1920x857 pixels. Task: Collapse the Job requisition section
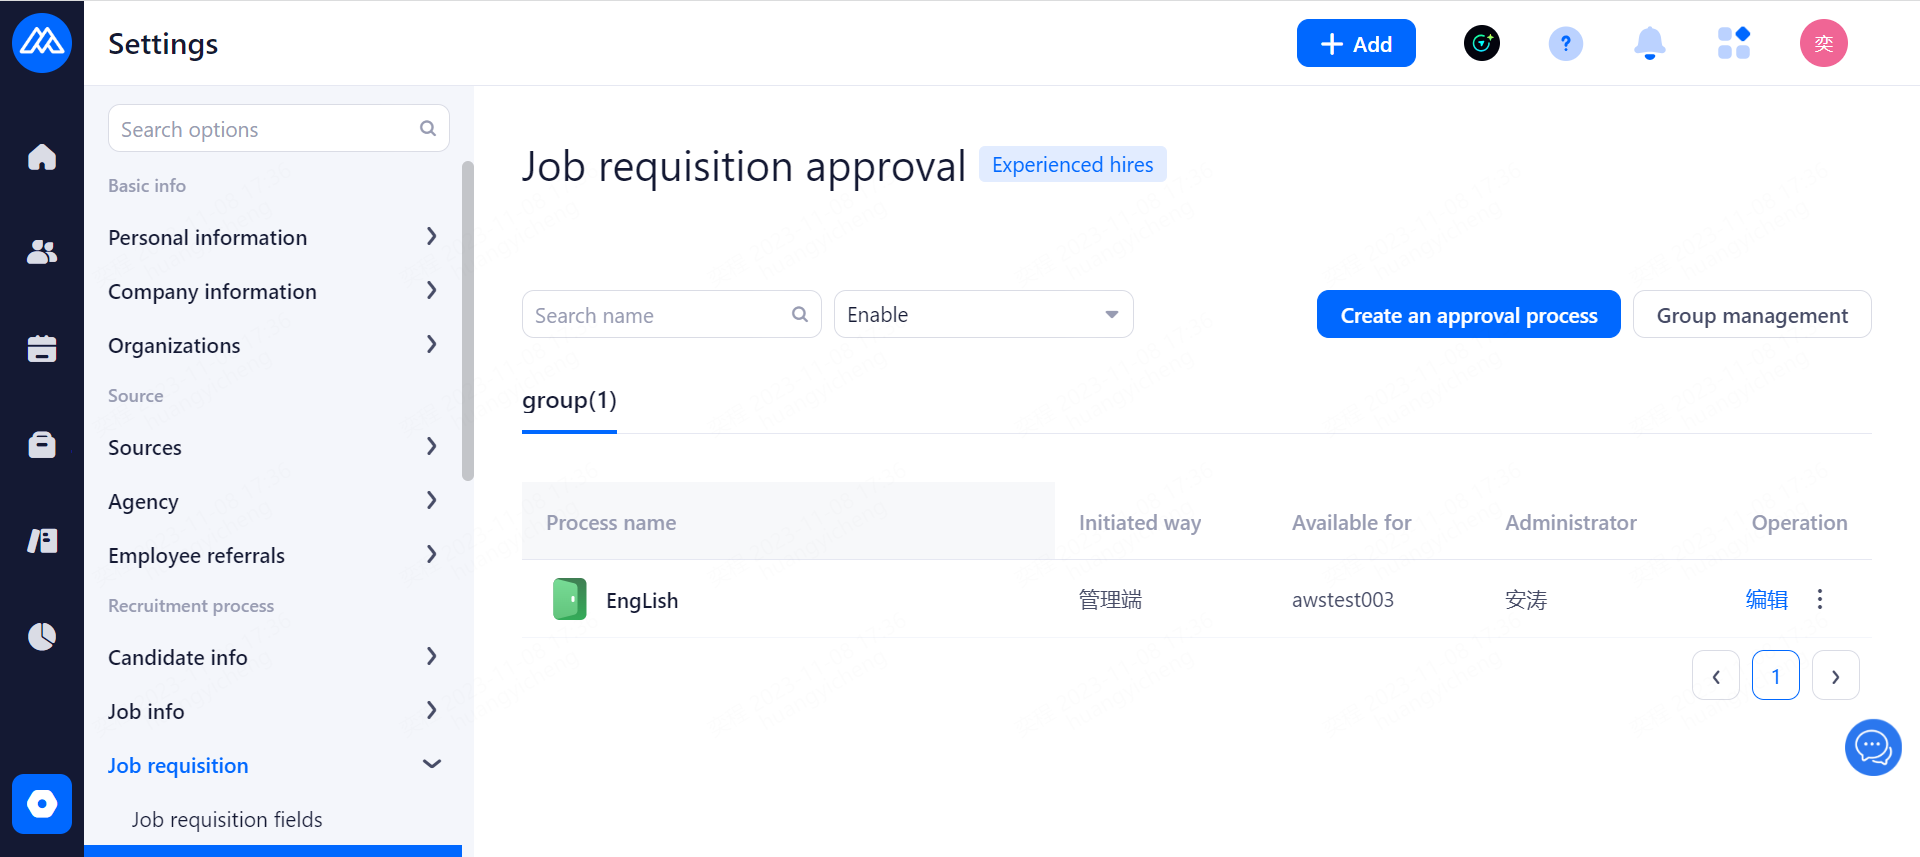(431, 765)
